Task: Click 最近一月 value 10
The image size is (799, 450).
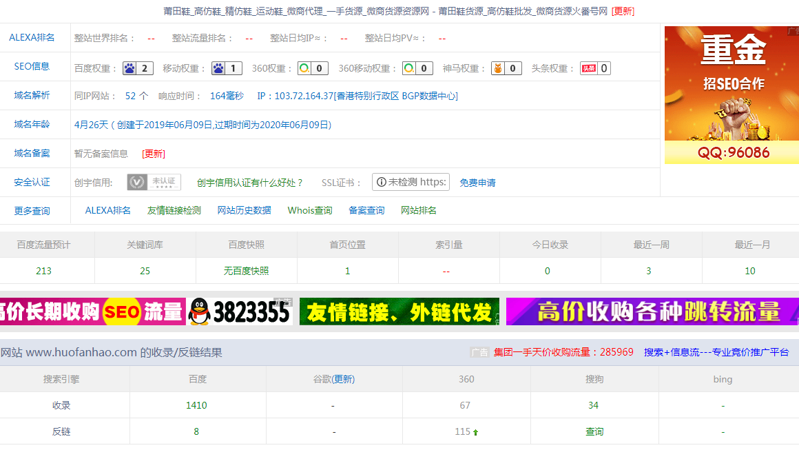Action: 750,271
